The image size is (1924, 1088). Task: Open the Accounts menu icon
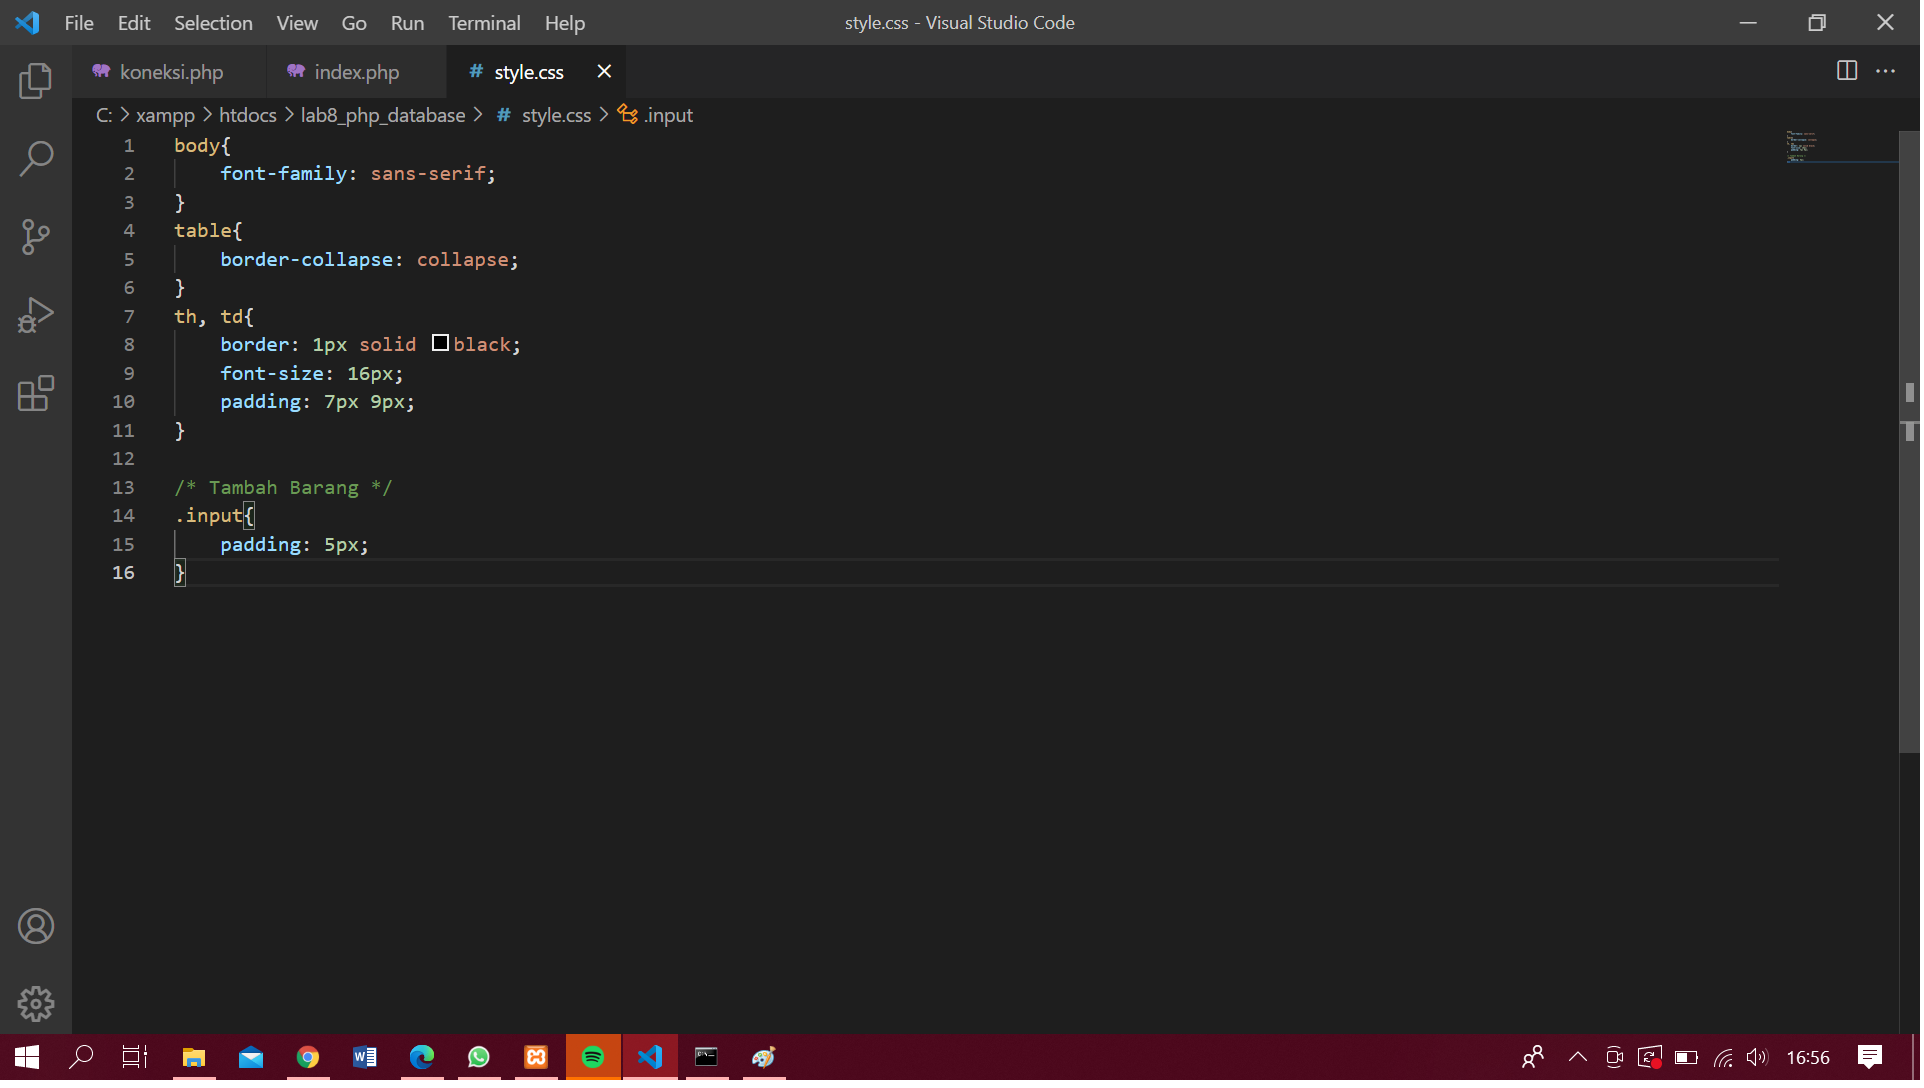(36, 927)
